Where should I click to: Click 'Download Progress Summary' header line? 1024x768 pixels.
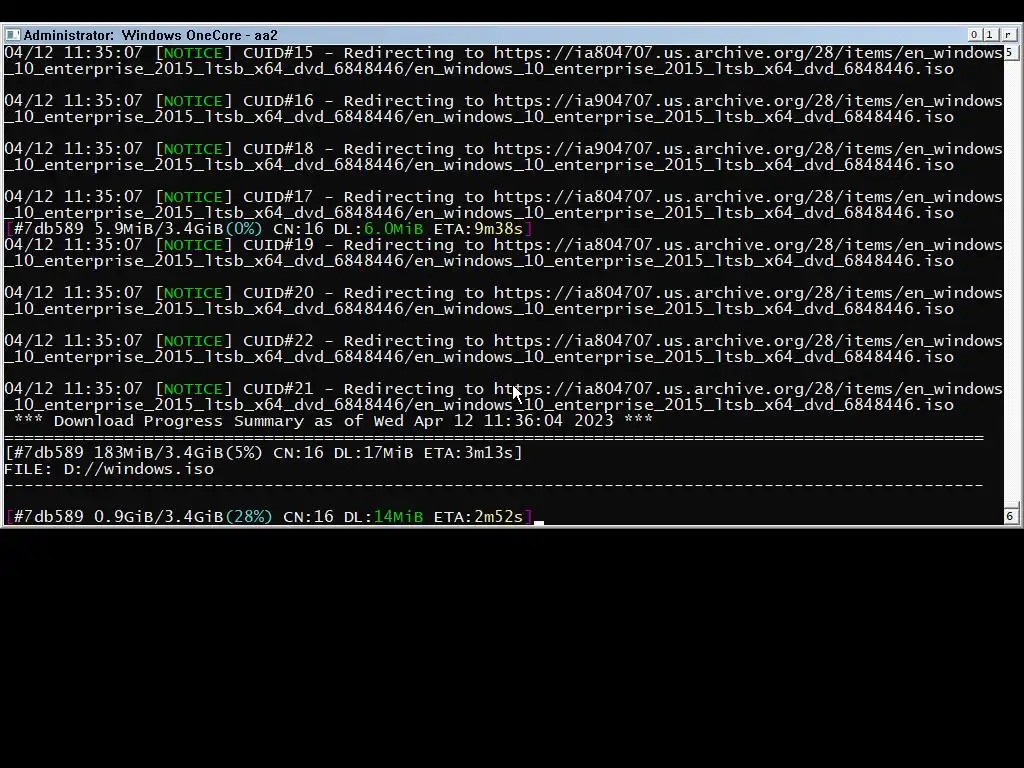(x=333, y=421)
